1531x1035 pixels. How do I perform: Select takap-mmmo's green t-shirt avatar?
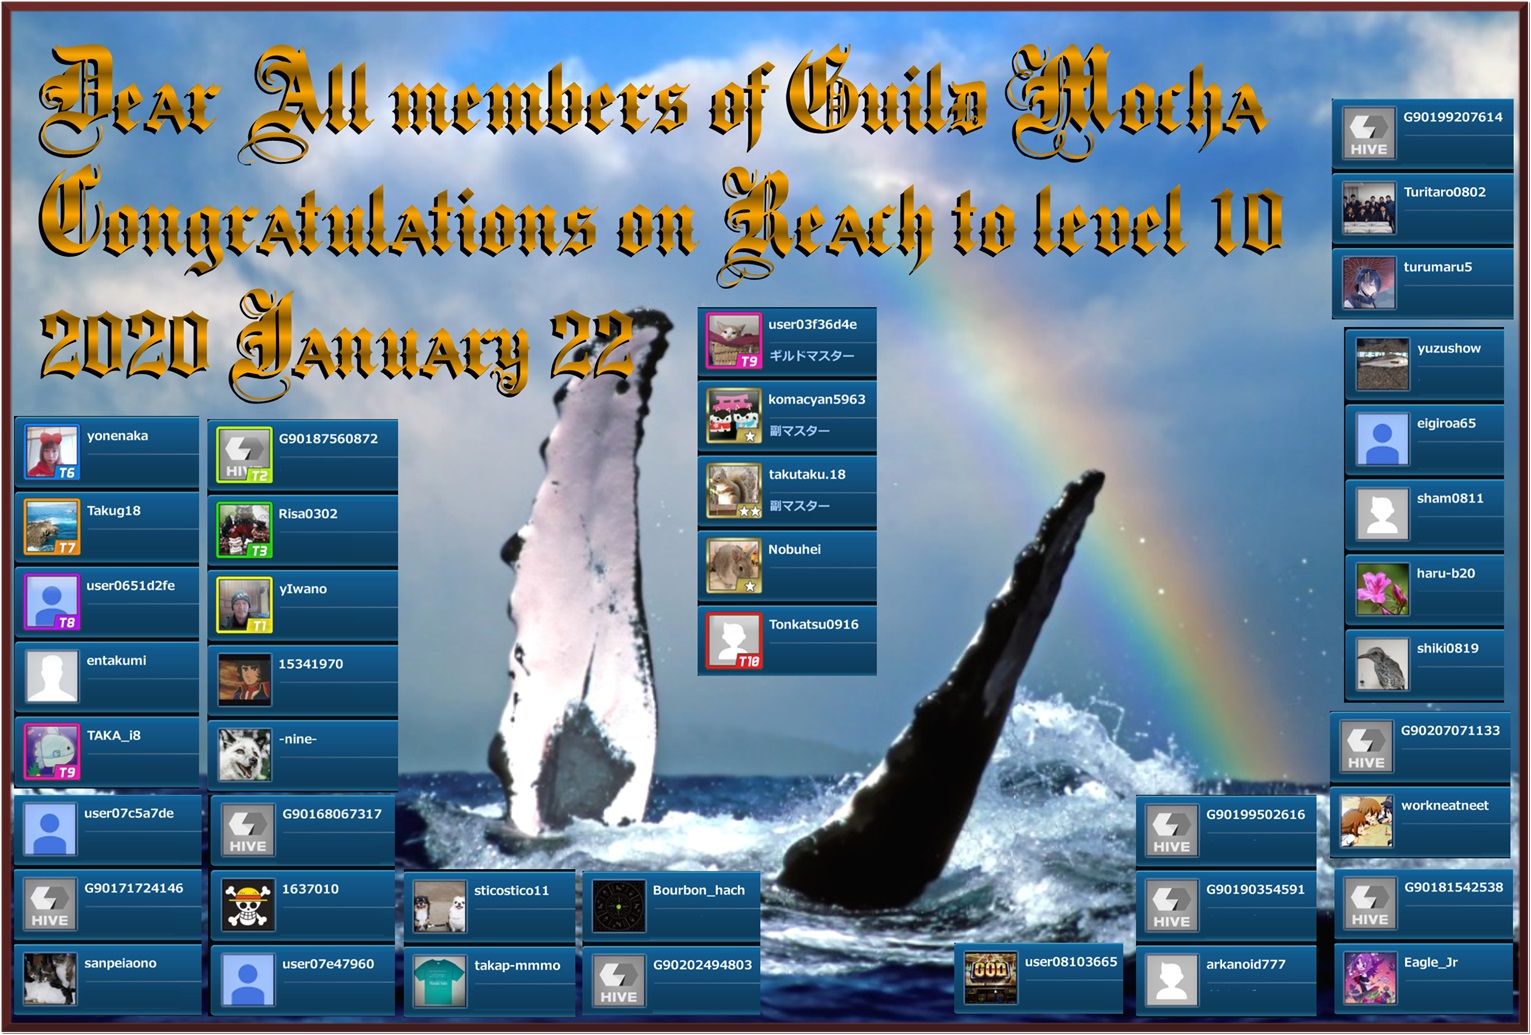click(x=440, y=982)
